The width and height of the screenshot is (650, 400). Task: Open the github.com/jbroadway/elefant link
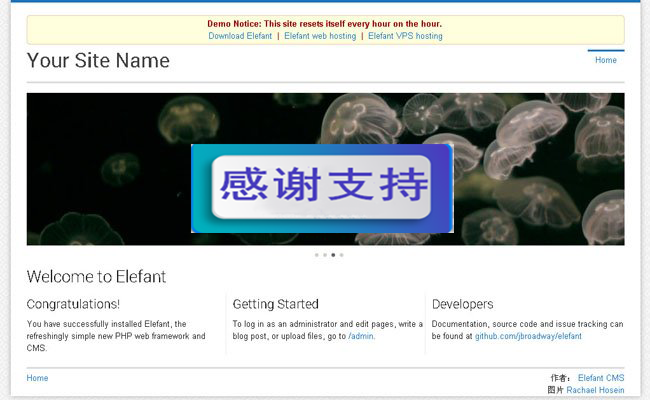[528, 336]
